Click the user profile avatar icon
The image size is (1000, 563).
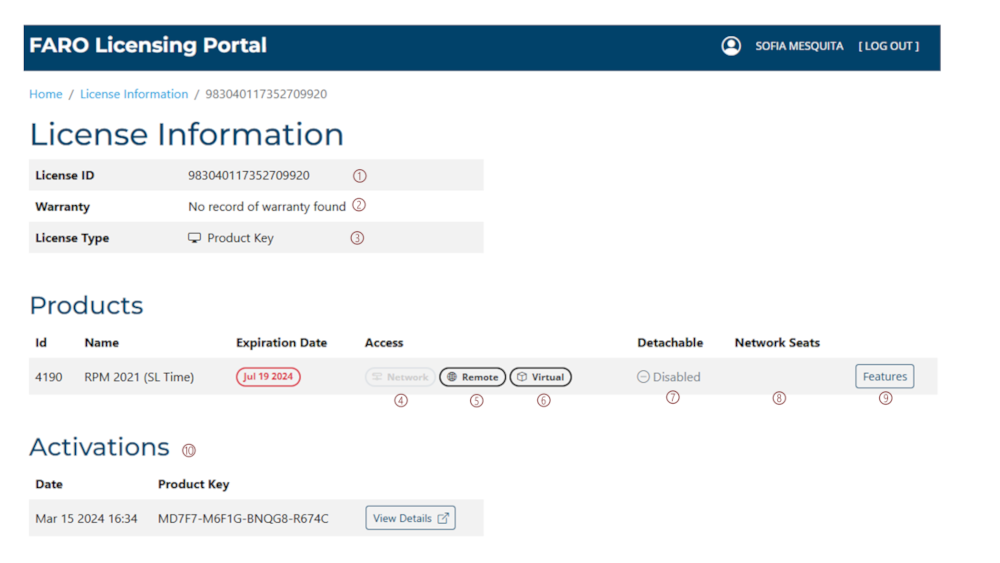[x=731, y=46]
